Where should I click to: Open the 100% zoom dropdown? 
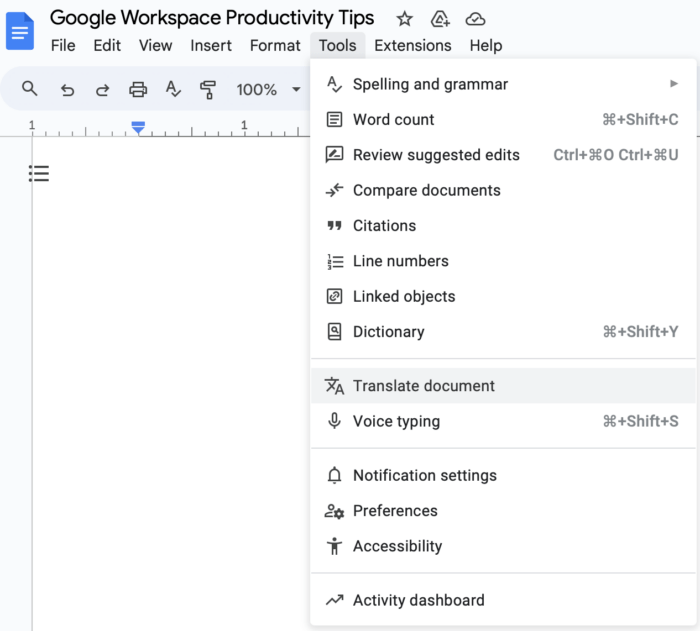(267, 89)
